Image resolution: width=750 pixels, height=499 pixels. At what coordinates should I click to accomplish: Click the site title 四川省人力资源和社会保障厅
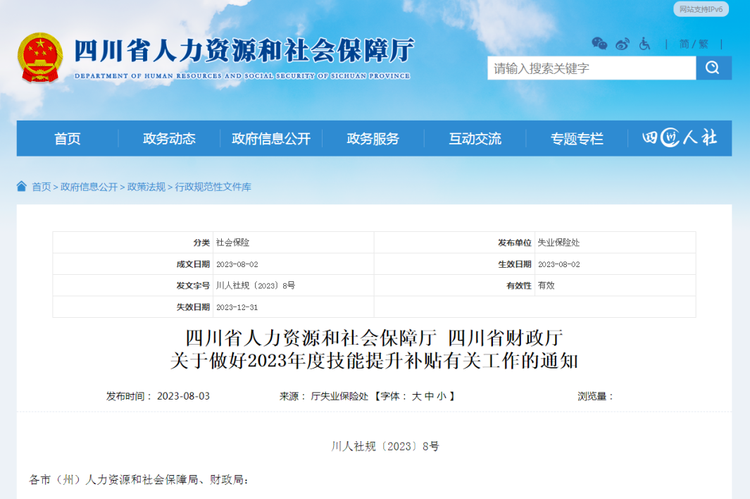click(244, 50)
